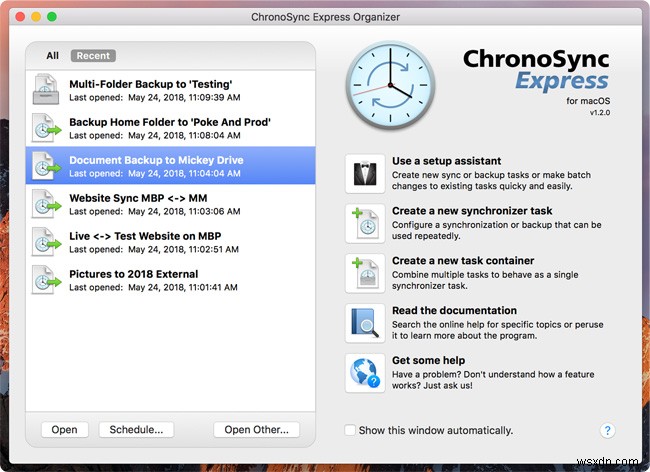This screenshot has width=650, height=472.
Task: Click the ChronoSync Express Organizer window title
Action: pos(325,17)
